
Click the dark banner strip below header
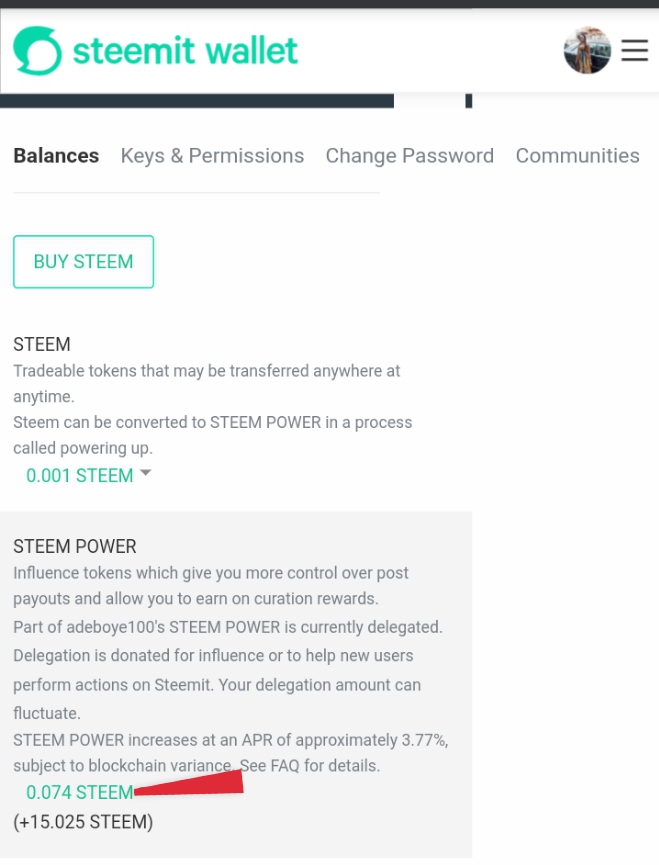click(200, 101)
